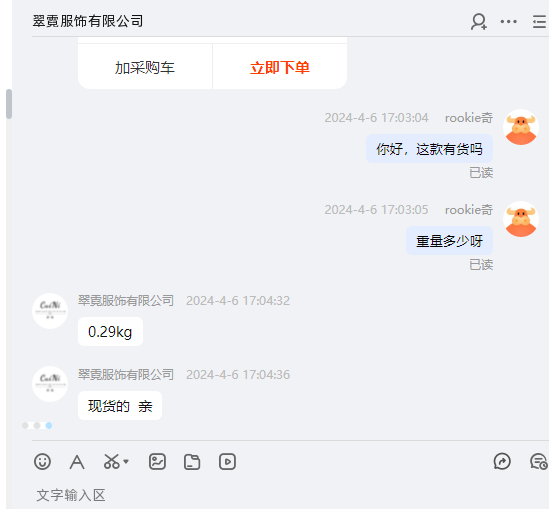
Task: Open the font formatting tool
Action: click(77, 462)
